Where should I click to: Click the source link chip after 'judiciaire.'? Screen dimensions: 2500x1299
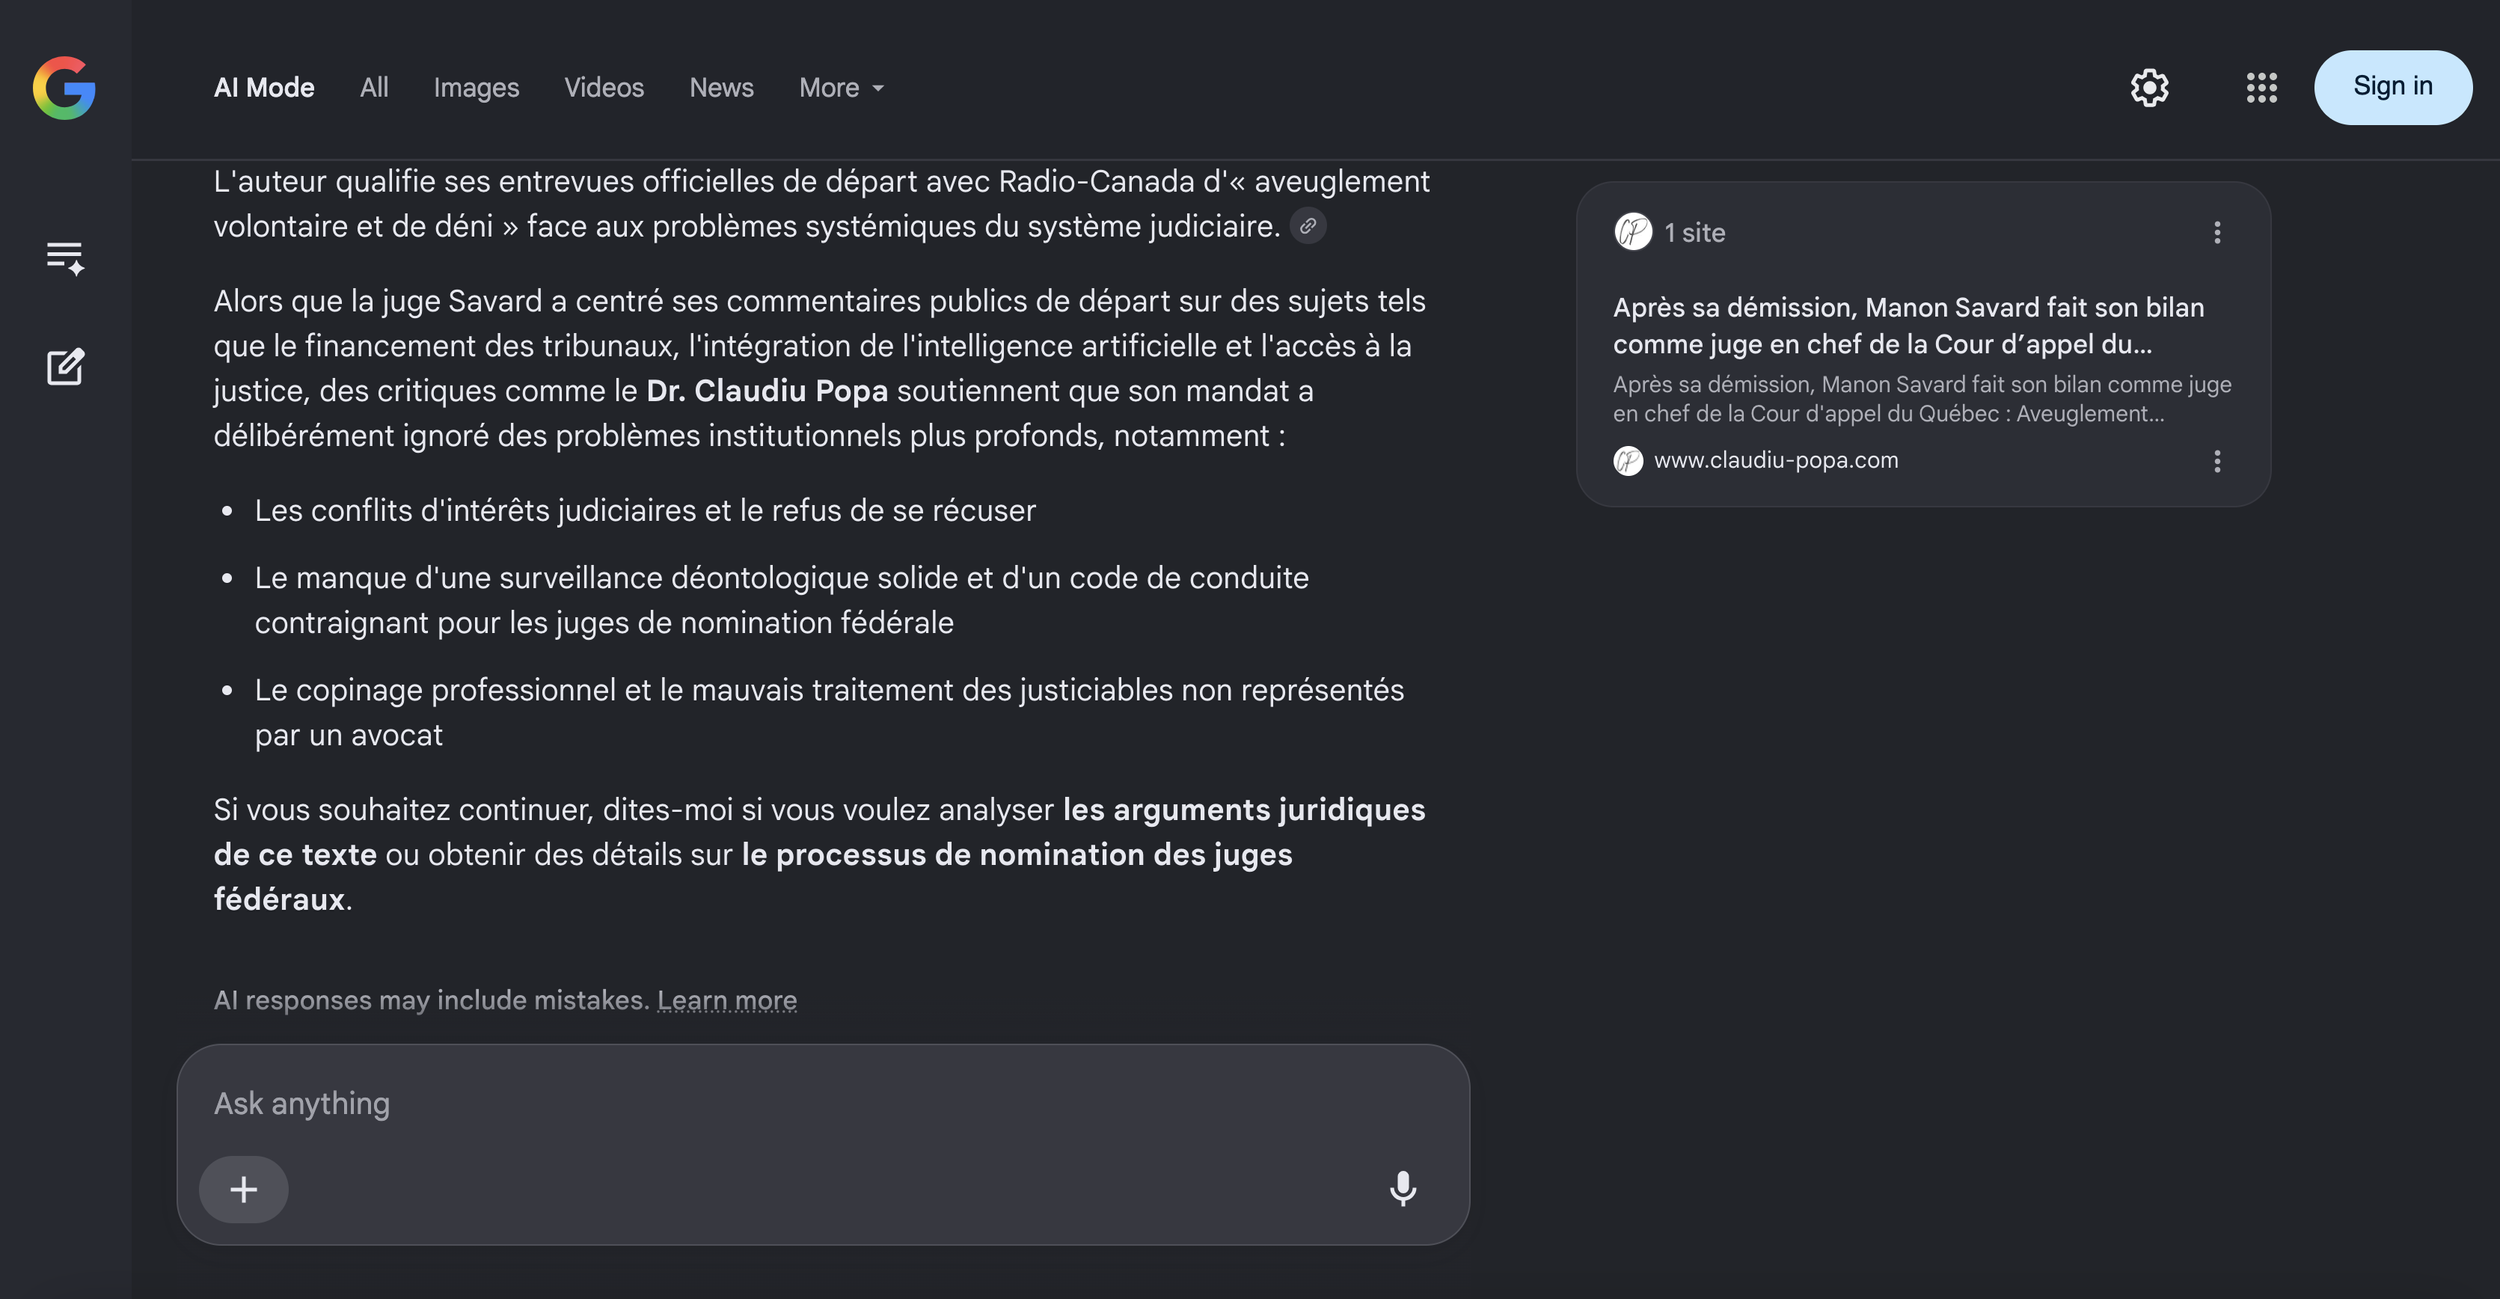[1307, 226]
